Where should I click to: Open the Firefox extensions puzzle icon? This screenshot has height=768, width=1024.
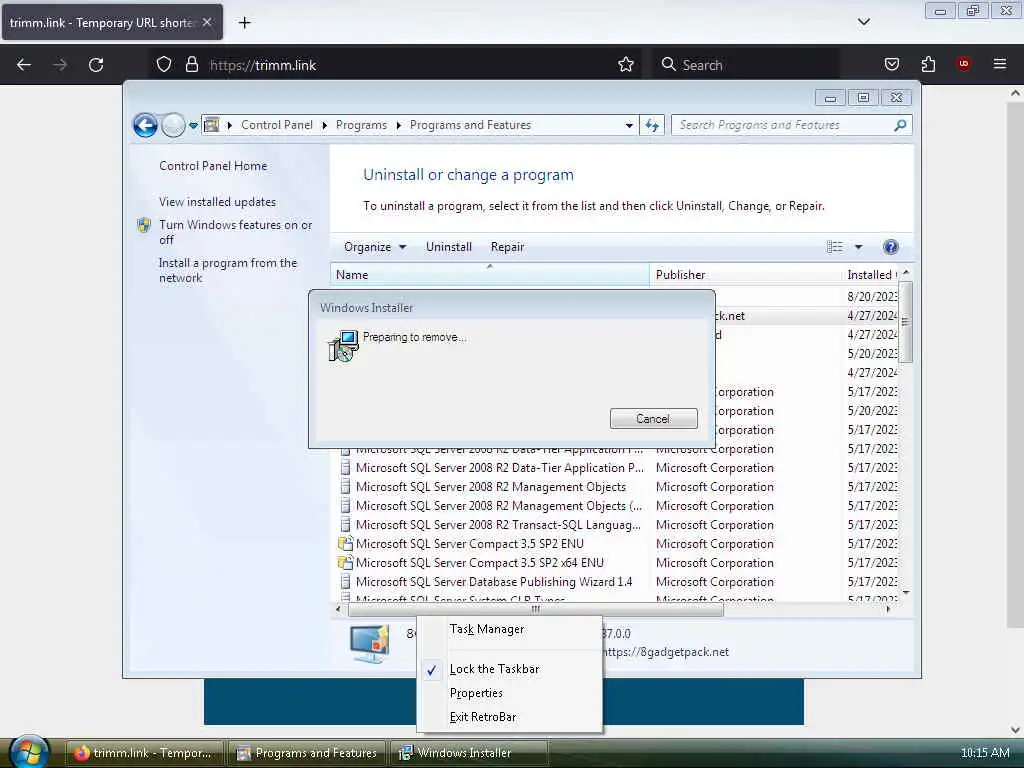pyautogui.click(x=928, y=64)
